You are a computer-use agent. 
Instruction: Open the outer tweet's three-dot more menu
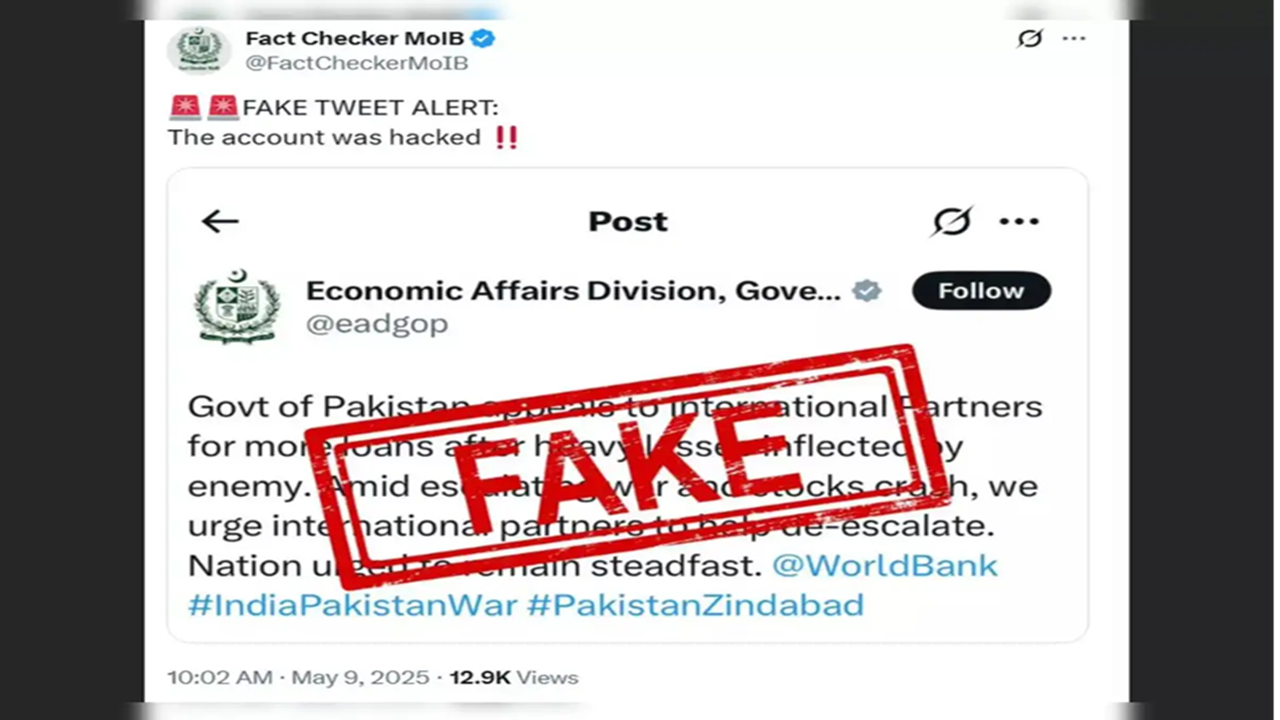(1074, 38)
